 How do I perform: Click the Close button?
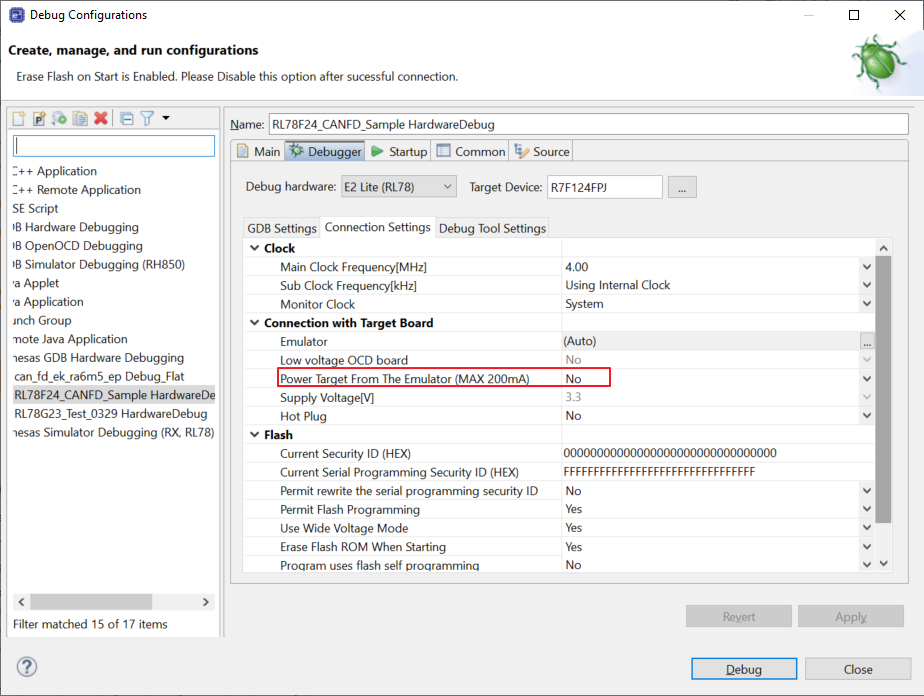[857, 669]
